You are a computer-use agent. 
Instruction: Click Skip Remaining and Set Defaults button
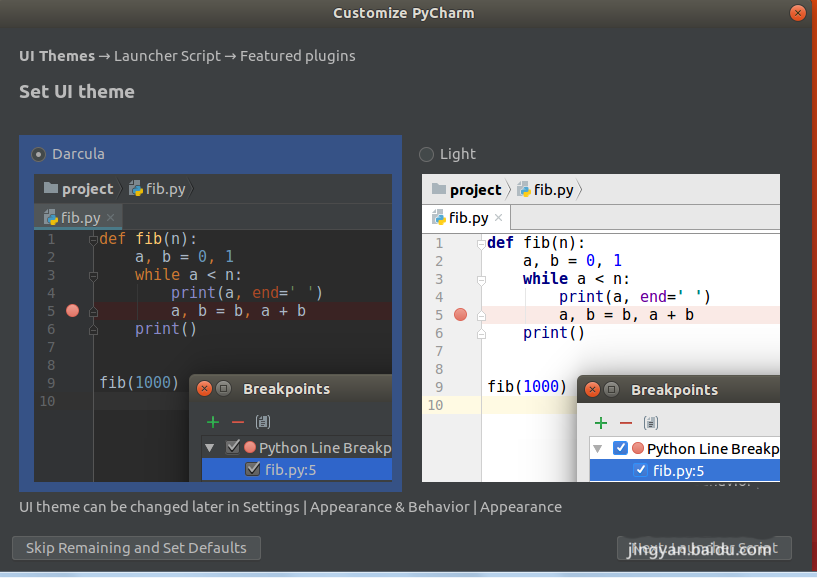point(136,548)
